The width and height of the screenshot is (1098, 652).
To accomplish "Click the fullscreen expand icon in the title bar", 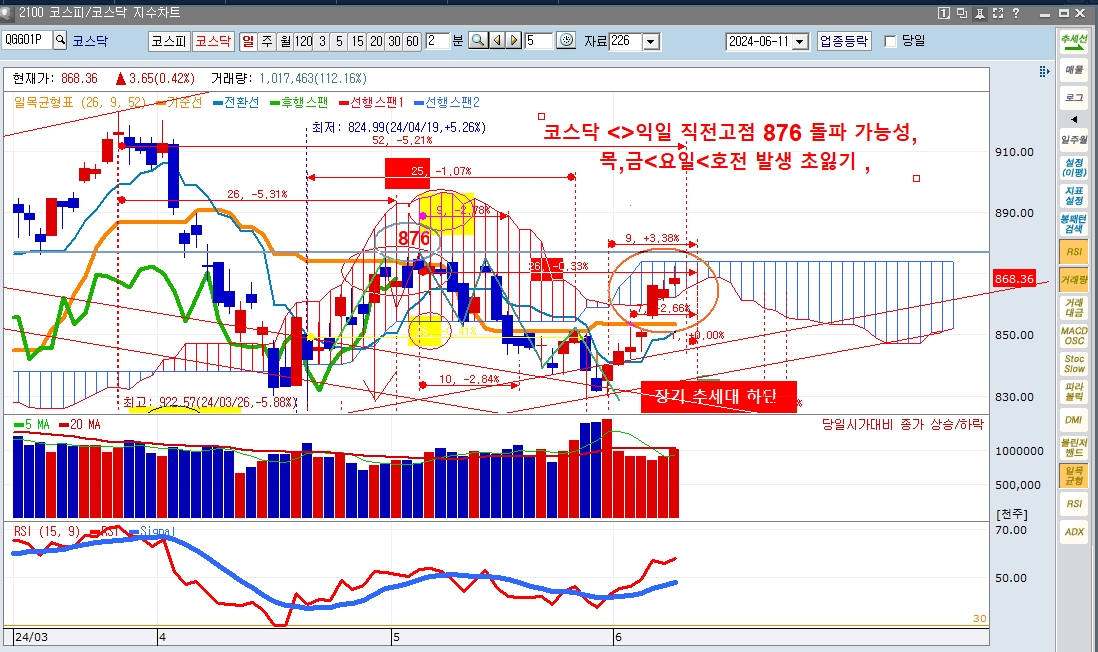I will [998, 13].
